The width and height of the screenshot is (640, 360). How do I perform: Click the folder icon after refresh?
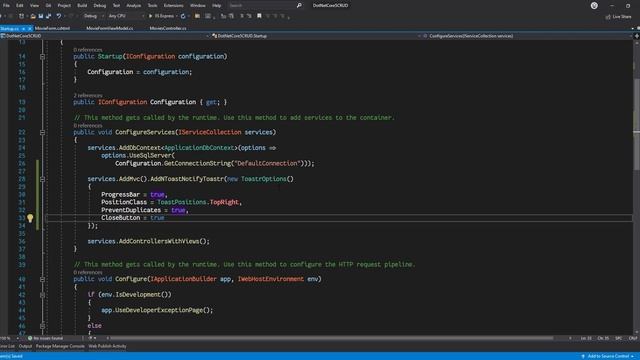198,16
